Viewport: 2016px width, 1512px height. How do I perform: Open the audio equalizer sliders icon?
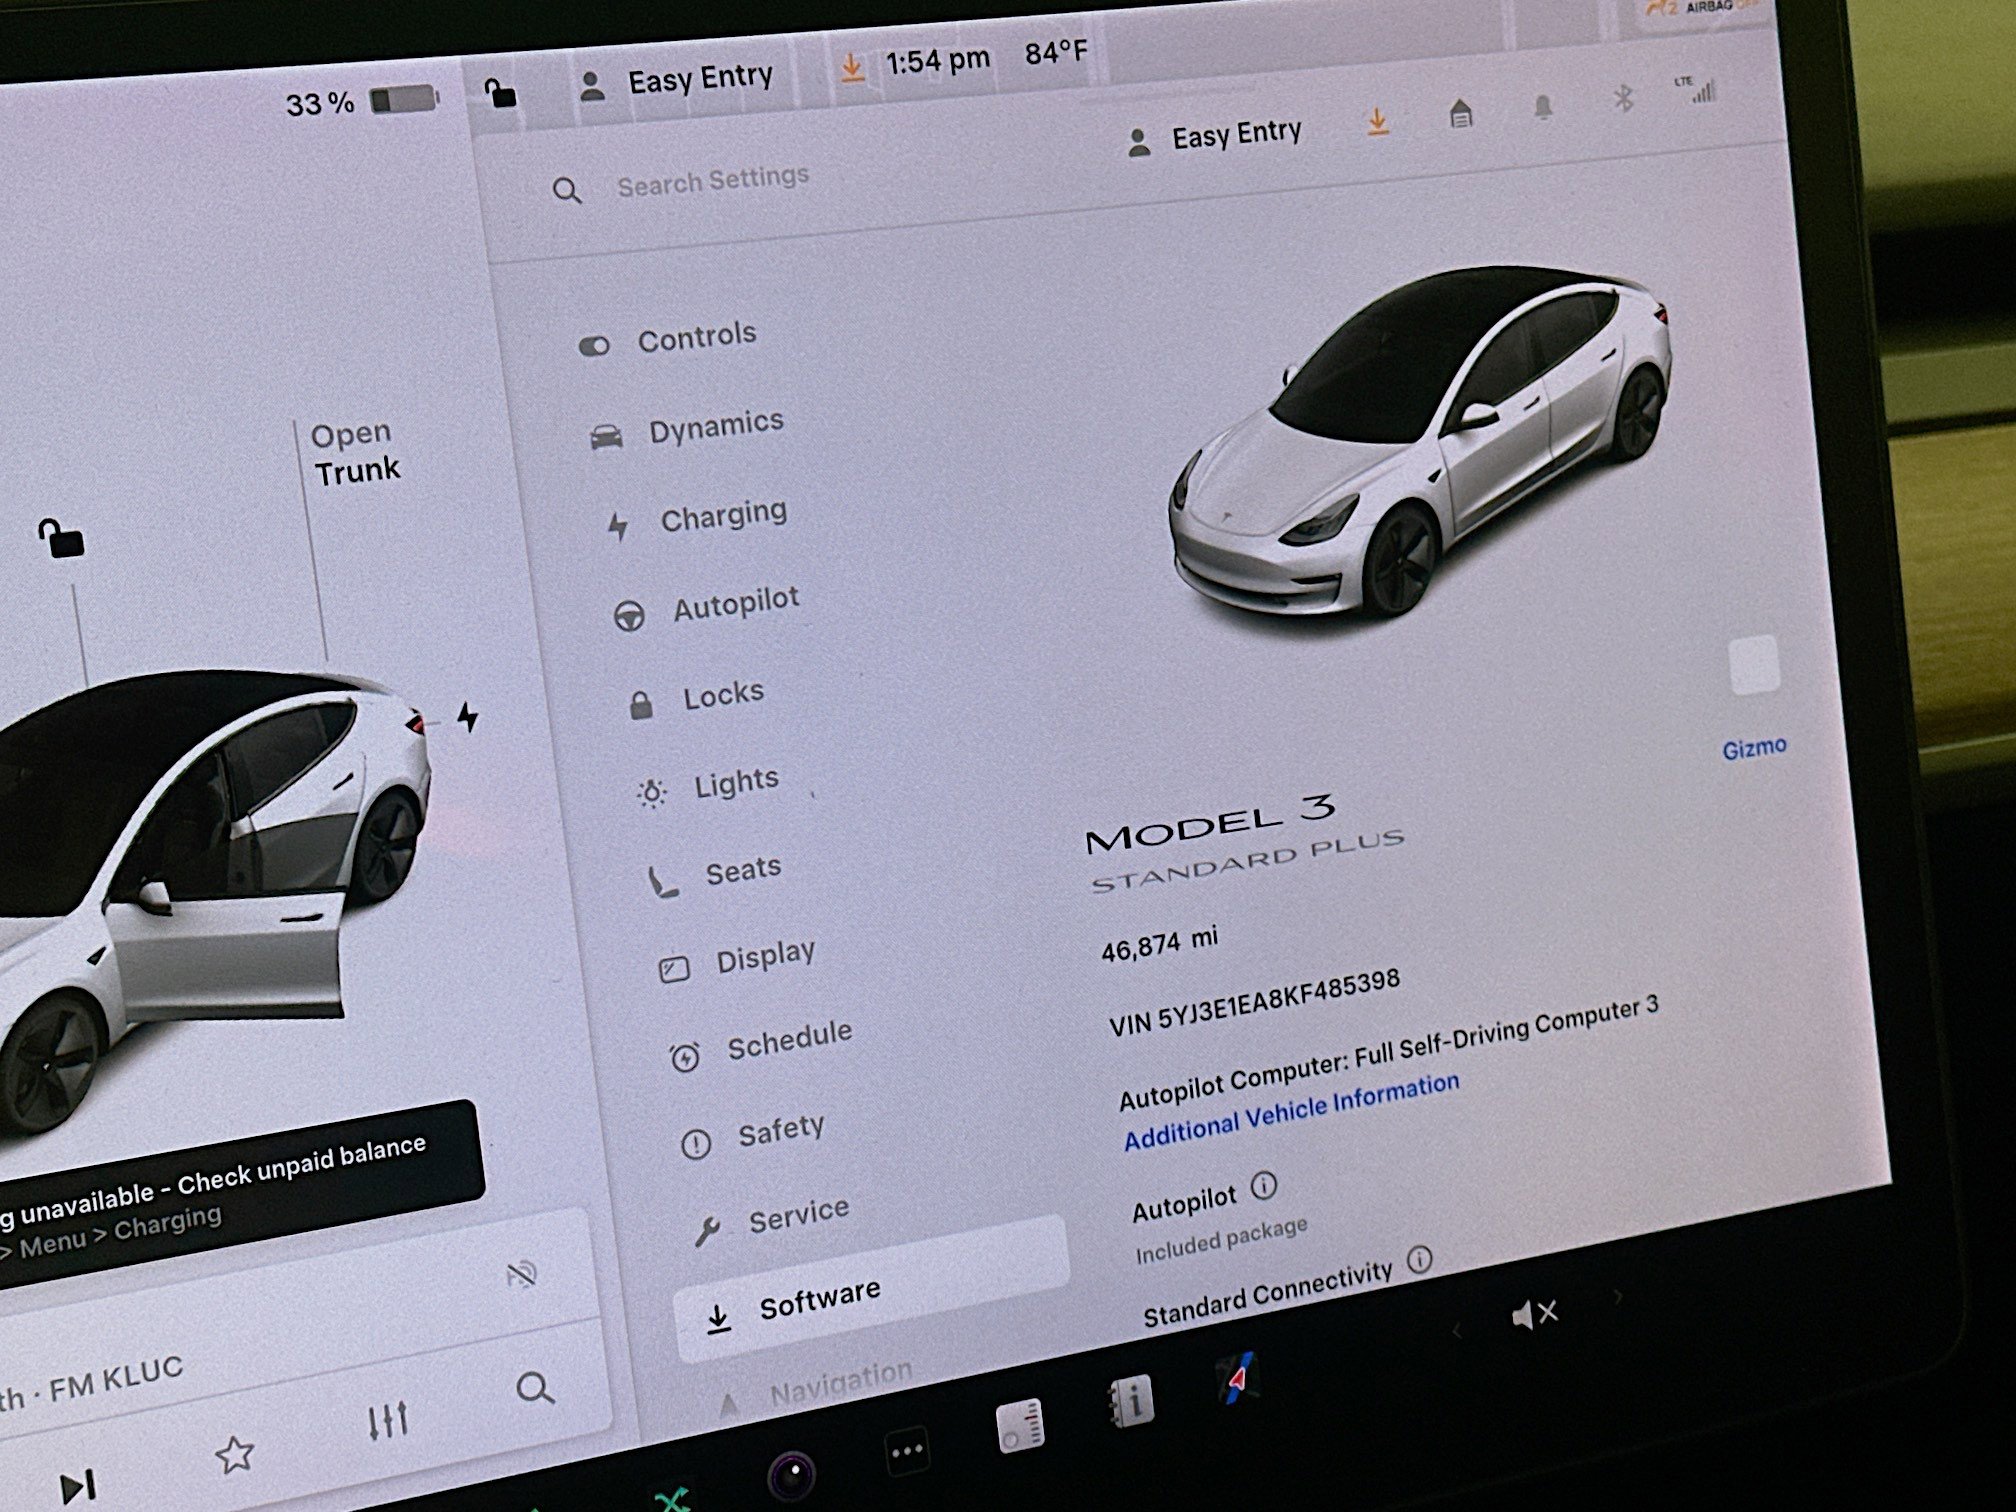coord(387,1420)
